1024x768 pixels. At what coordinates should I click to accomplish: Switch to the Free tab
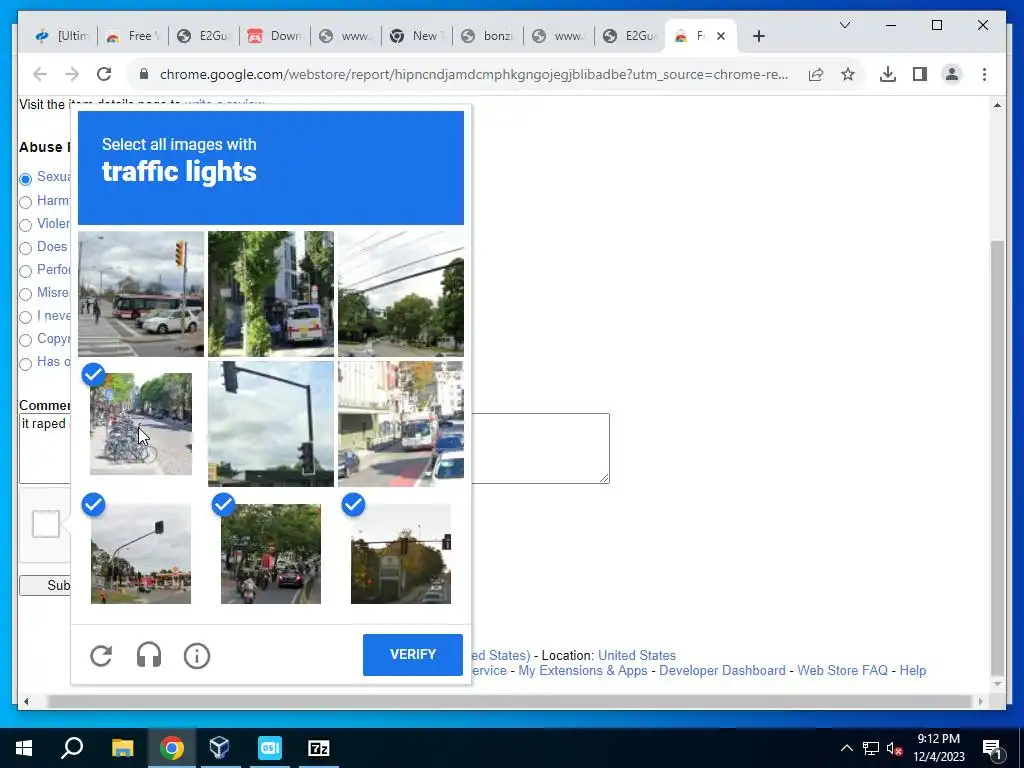click(133, 36)
